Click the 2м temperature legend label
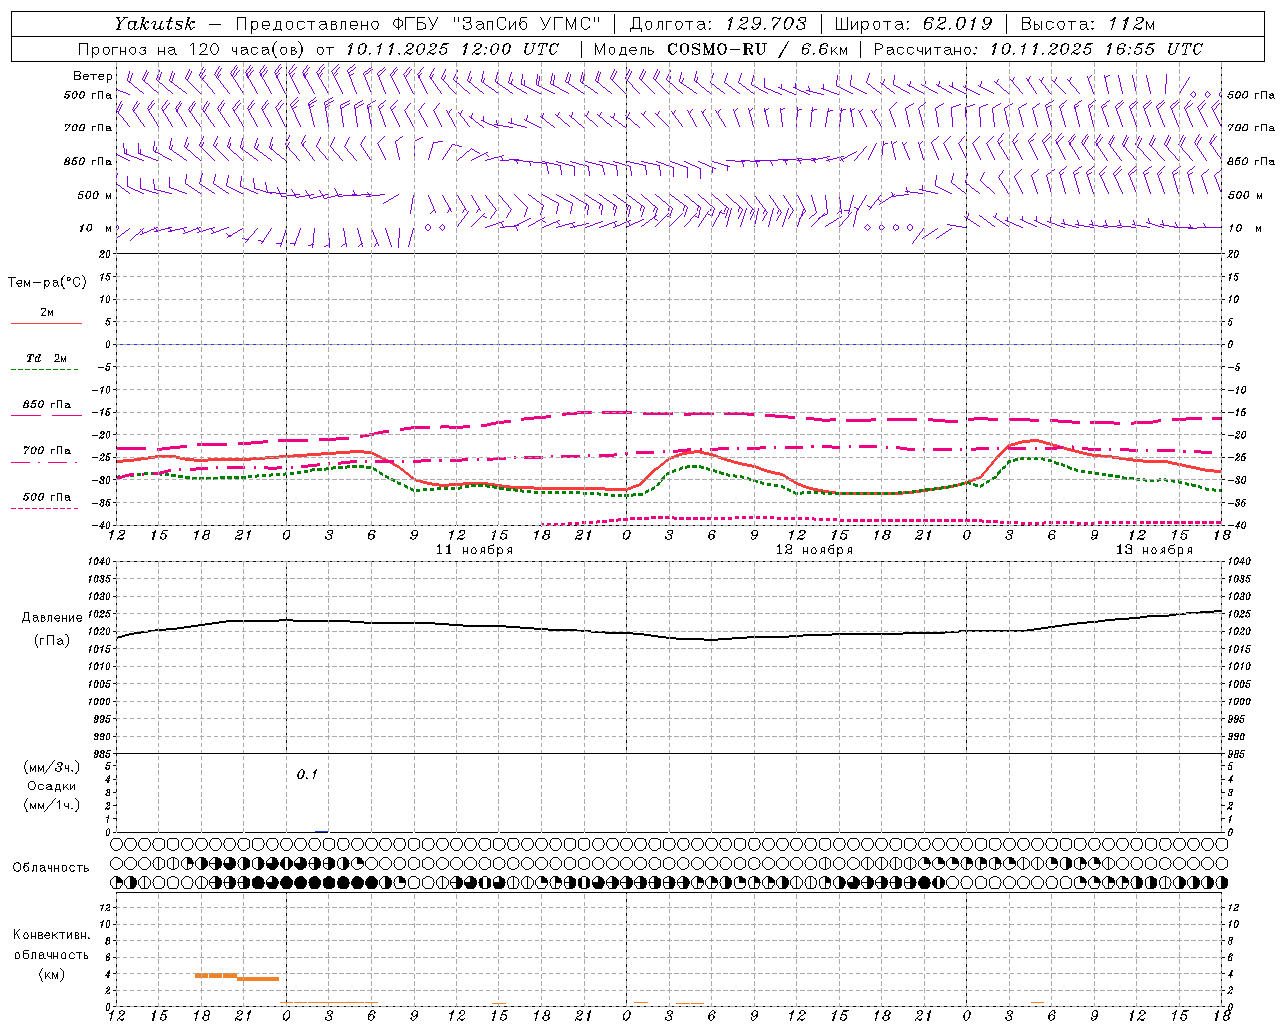 point(47,312)
